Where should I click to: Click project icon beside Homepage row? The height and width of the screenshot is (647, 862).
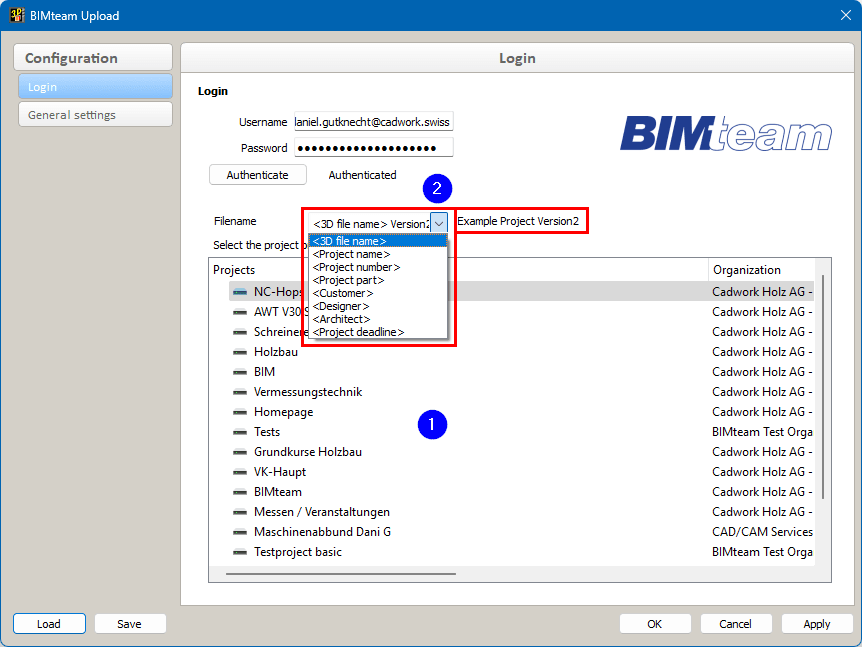coord(240,412)
